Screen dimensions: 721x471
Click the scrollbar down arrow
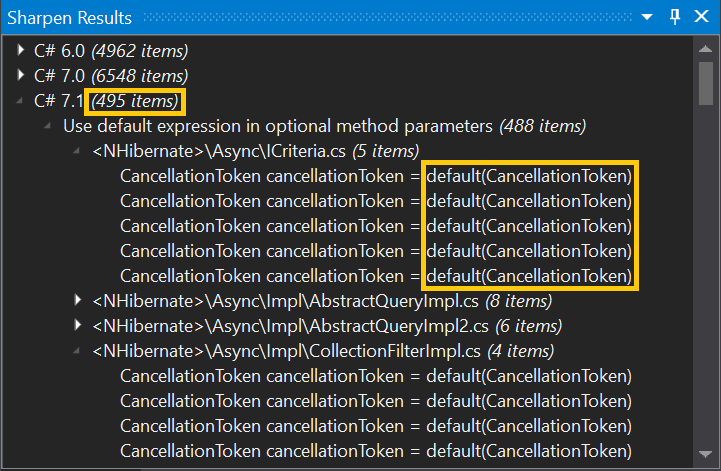pyautogui.click(x=705, y=454)
